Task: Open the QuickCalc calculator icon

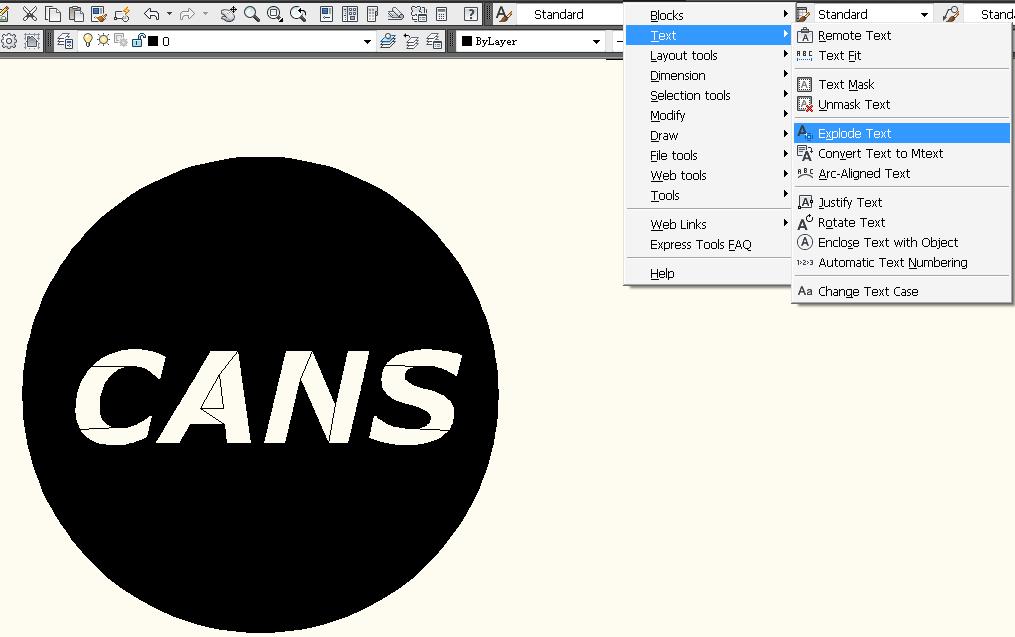Action: click(441, 14)
